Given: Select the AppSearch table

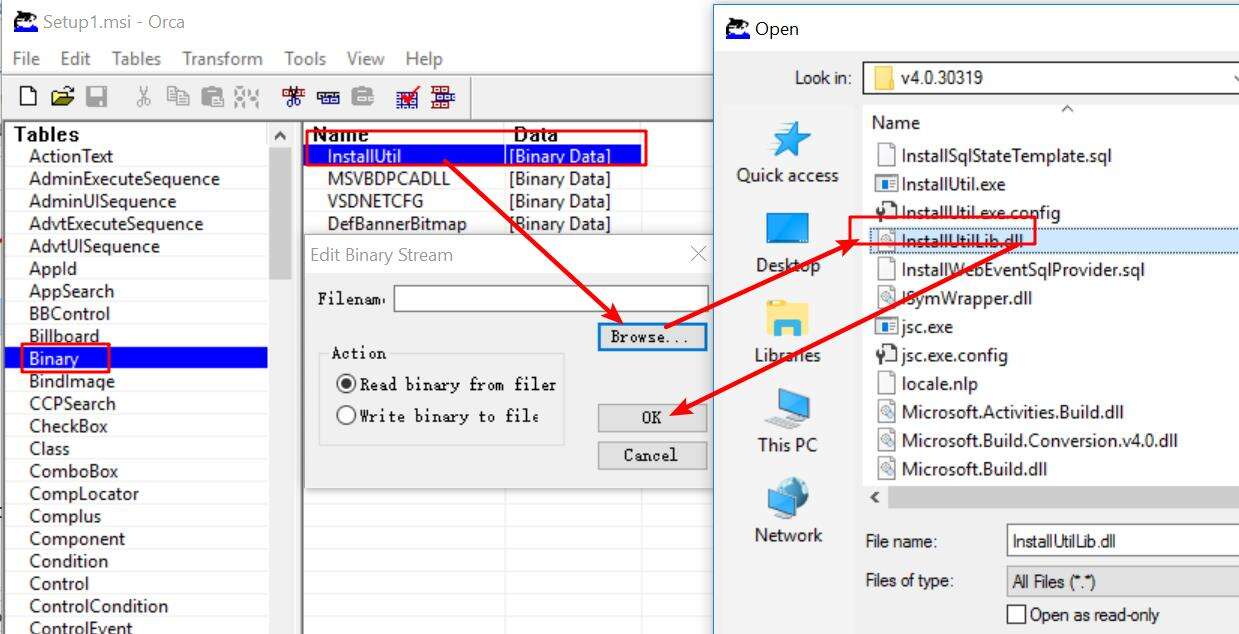Looking at the screenshot, I should click(x=136, y=291).
